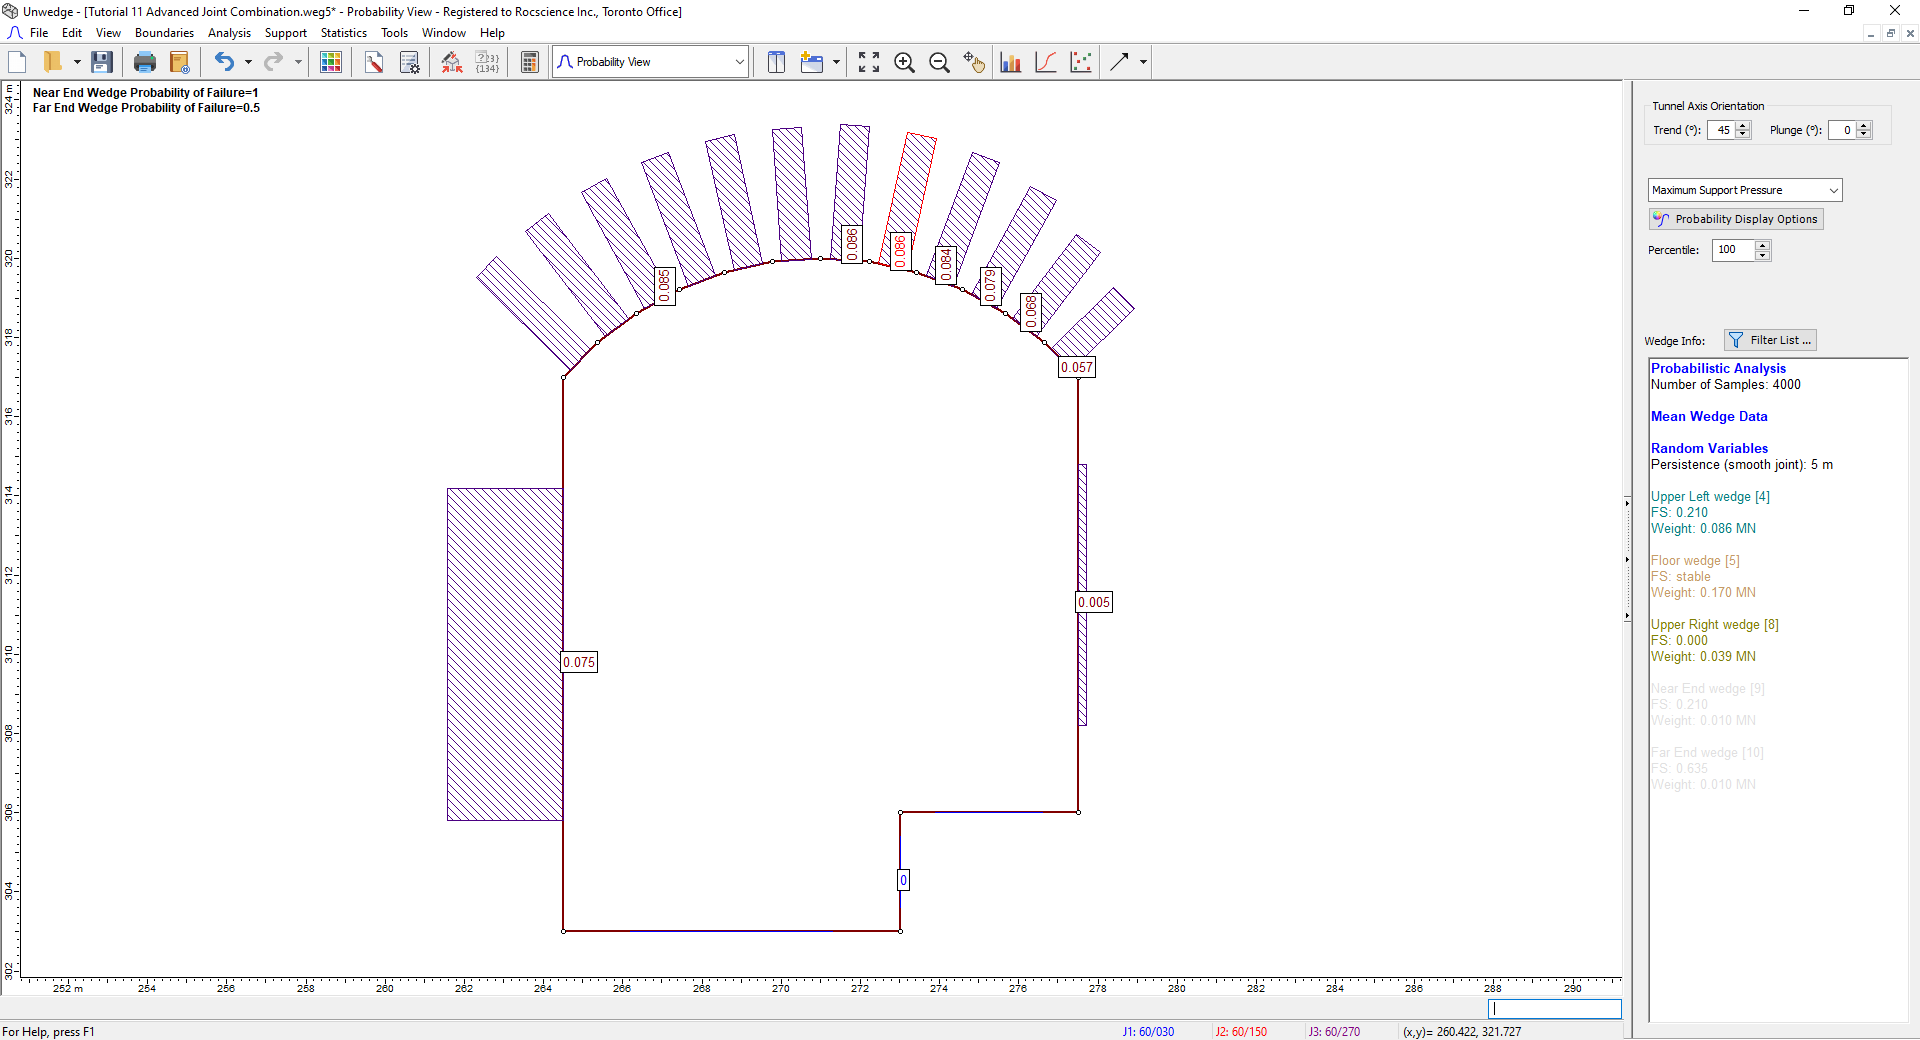Plot a histogram chart
Screen dimensions: 1920x1040
point(1011,62)
